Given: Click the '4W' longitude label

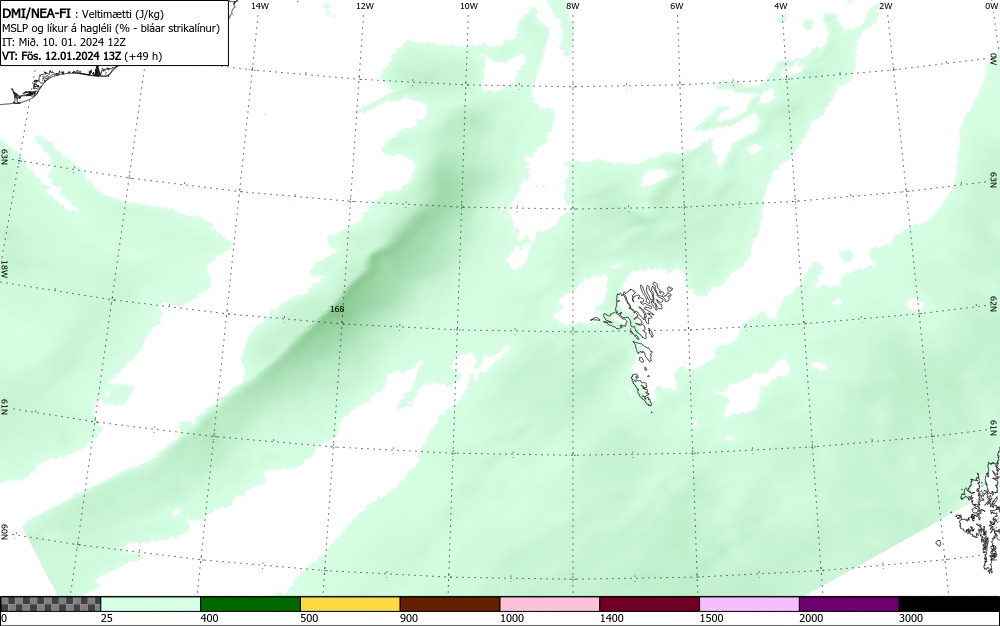Looking at the screenshot, I should 781,6.
